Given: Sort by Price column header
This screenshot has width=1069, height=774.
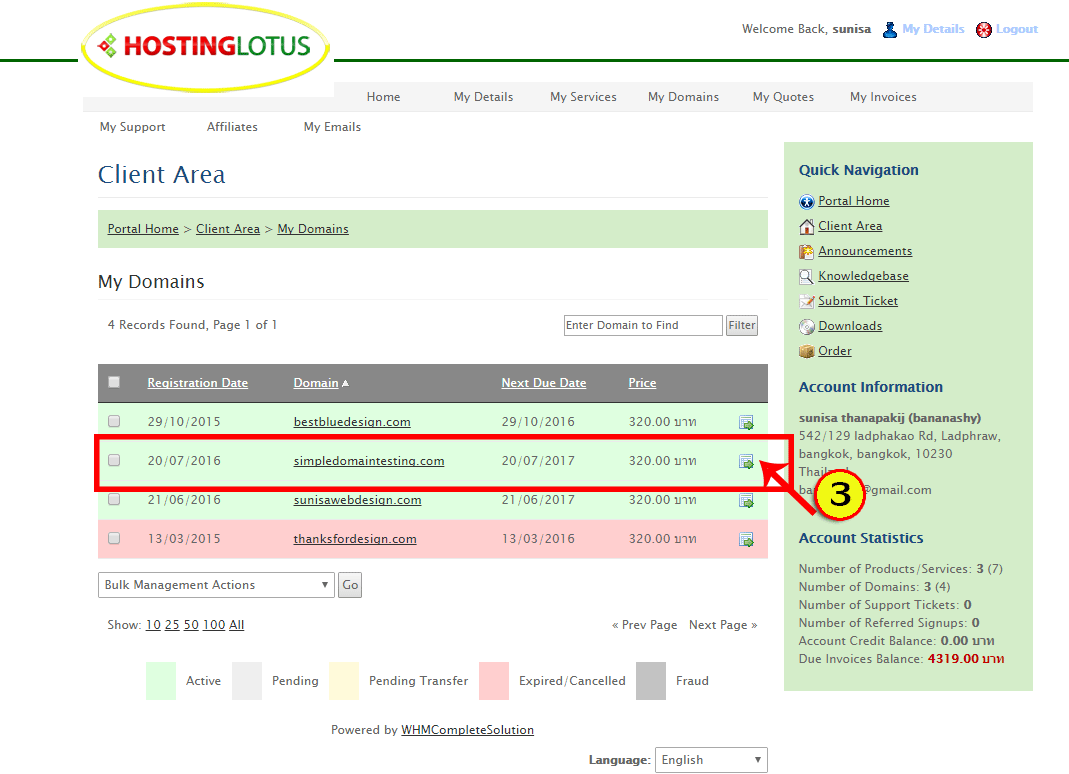Looking at the screenshot, I should pyautogui.click(x=642, y=383).
